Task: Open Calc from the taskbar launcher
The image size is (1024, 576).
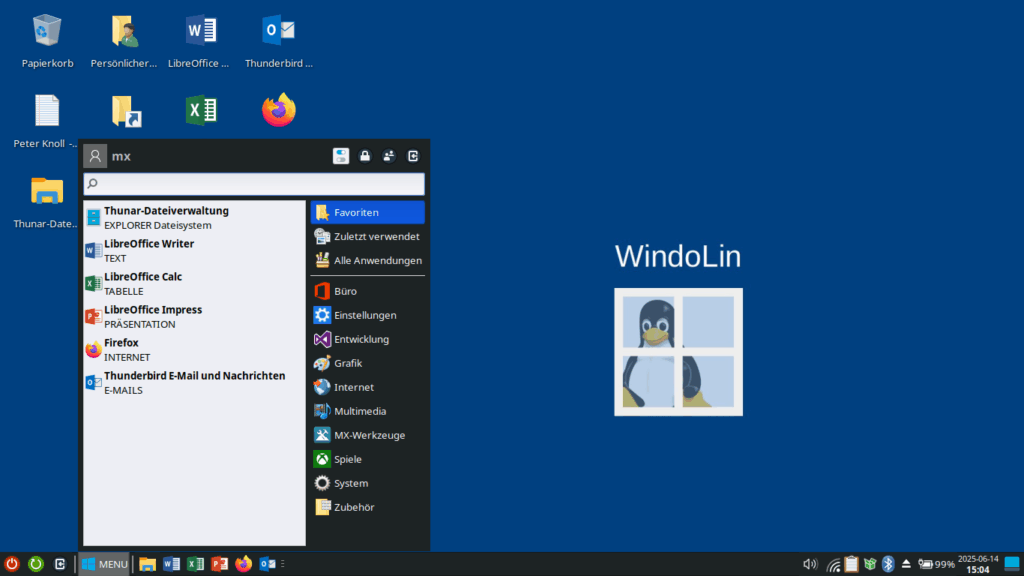Action: tap(195, 564)
